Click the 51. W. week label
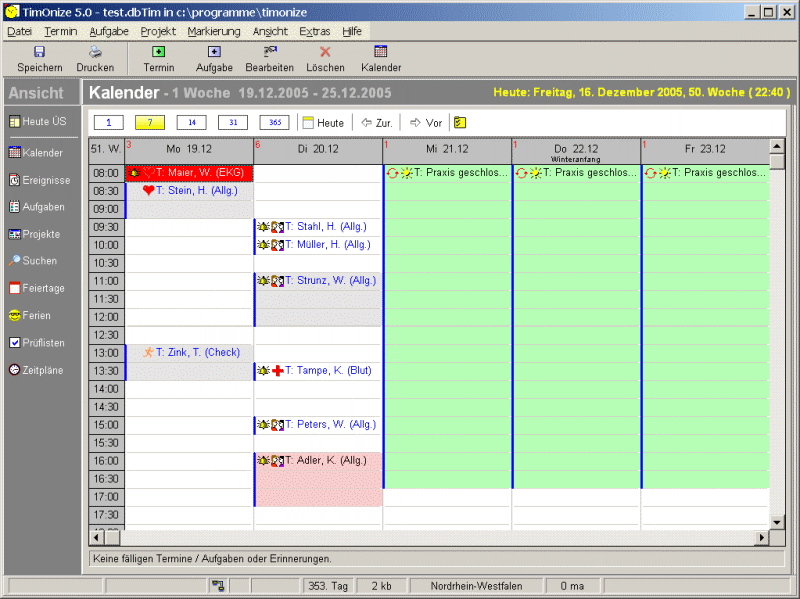800x599 pixels. tap(106, 149)
